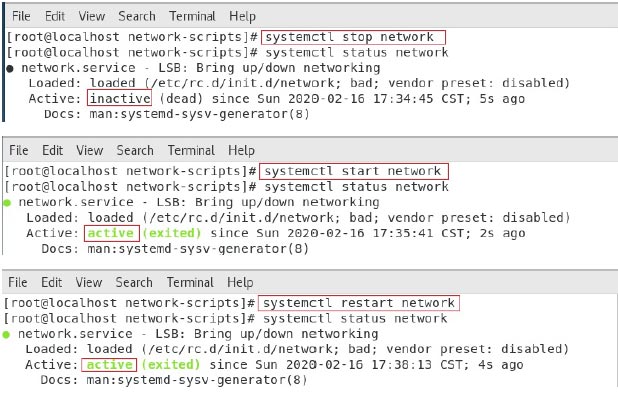This screenshot has height=393, width=618.
Task: Open Search menu in middle terminal
Action: [135, 150]
